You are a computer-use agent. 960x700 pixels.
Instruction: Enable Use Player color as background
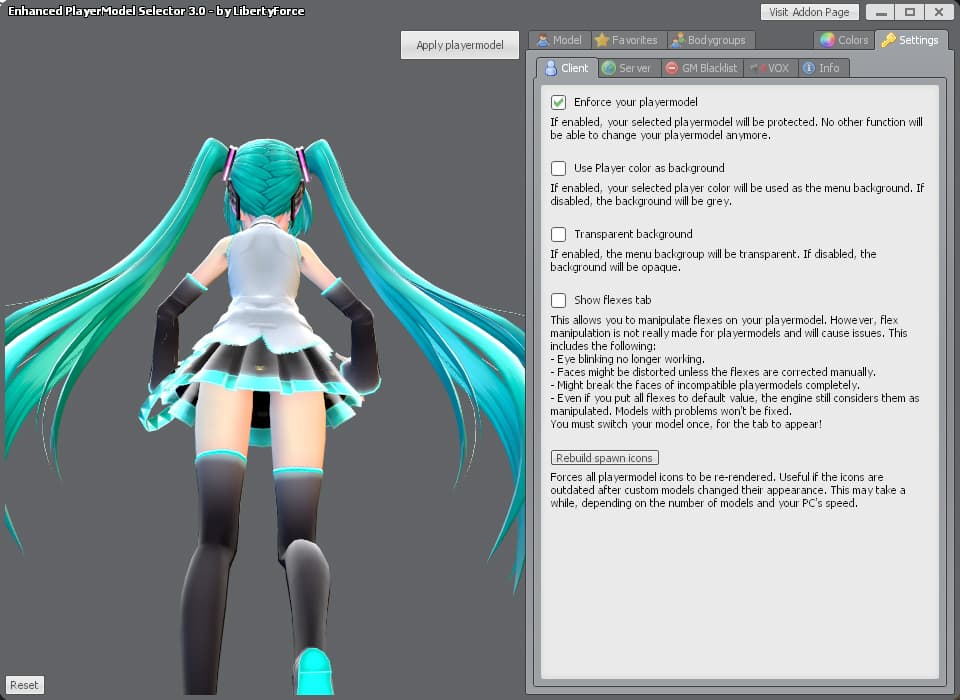click(558, 168)
